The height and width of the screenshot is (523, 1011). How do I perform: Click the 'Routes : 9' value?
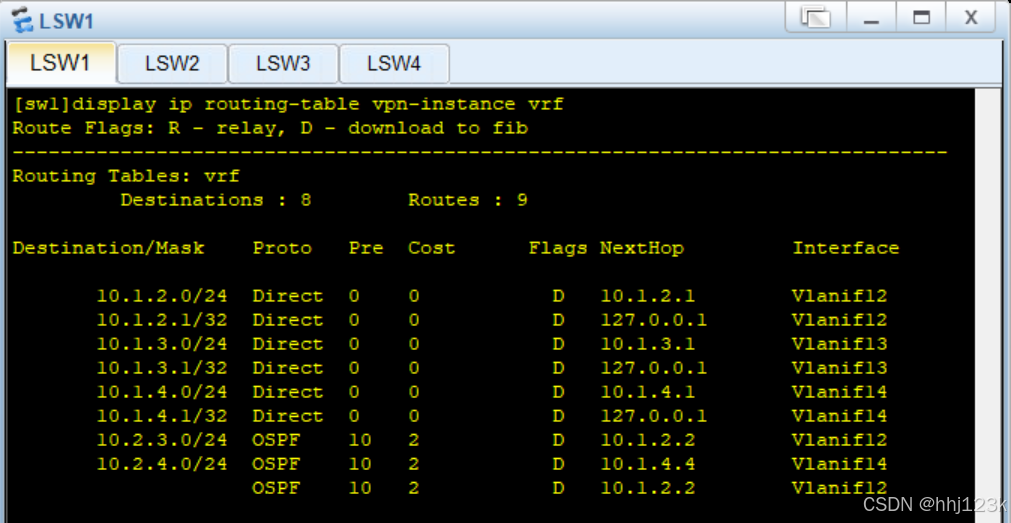tap(468, 200)
